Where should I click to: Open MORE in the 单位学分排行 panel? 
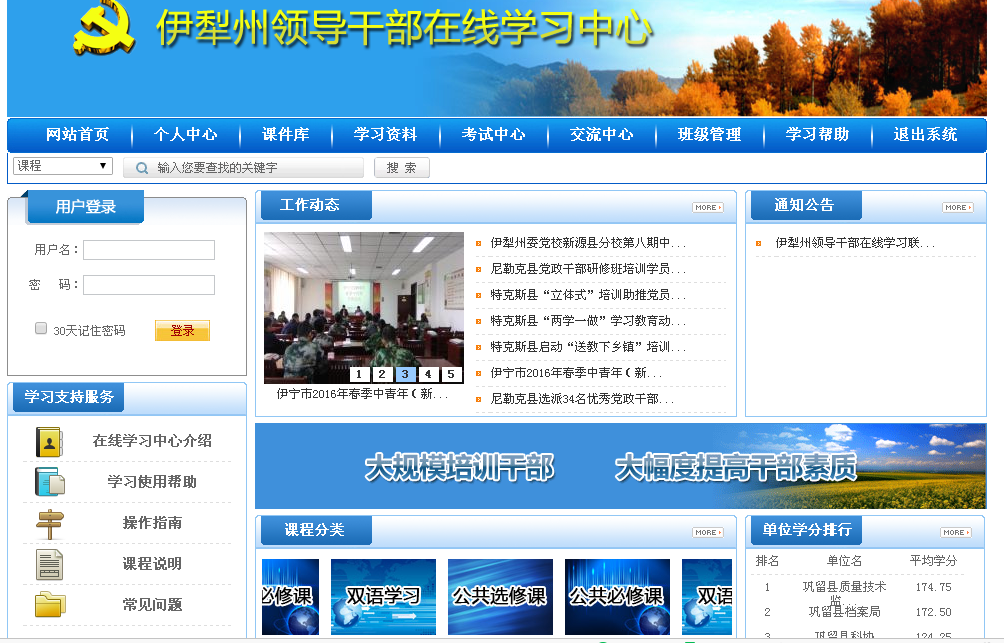pos(956,532)
